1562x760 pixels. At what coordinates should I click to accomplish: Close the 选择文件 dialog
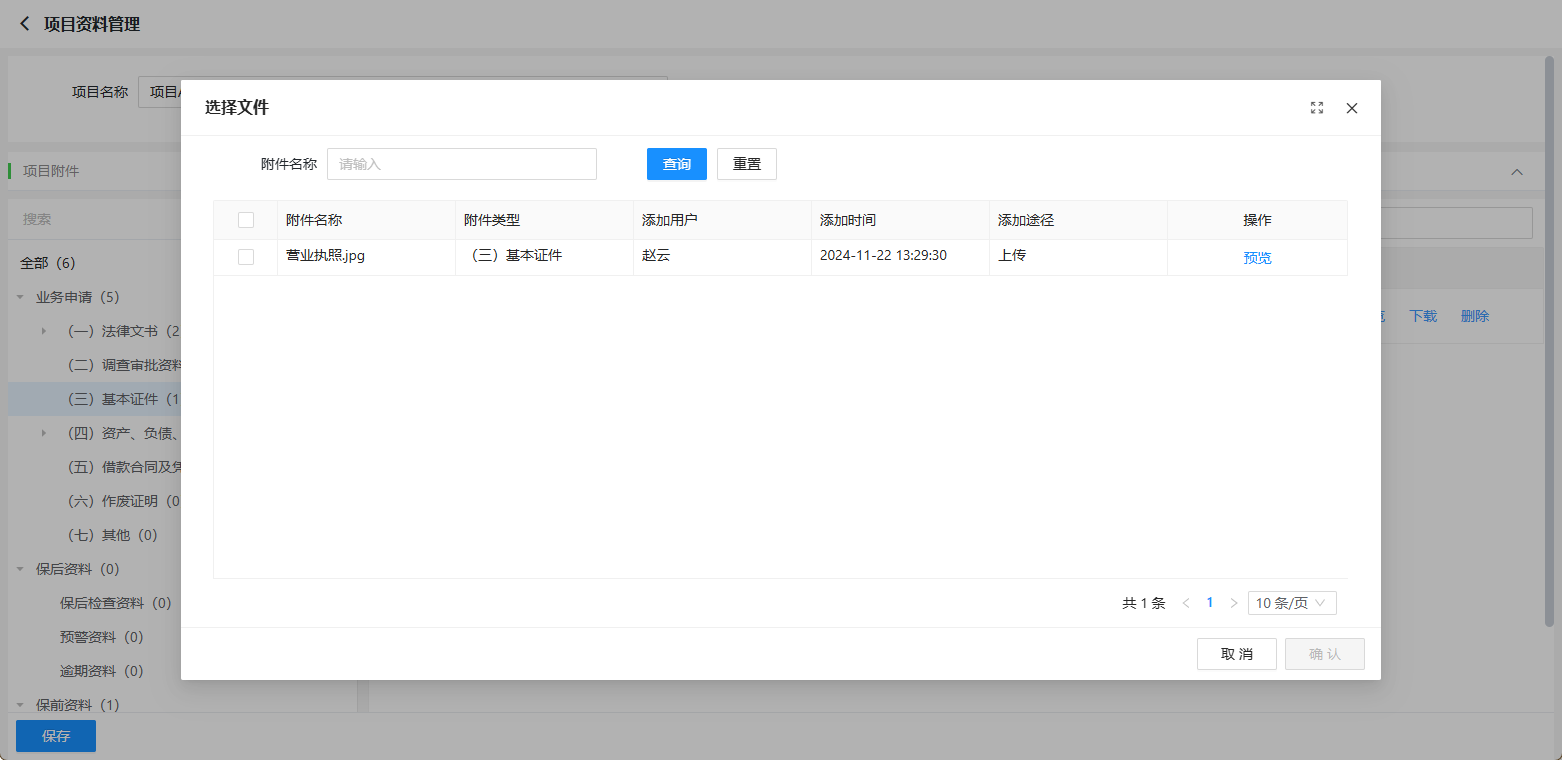(1352, 108)
